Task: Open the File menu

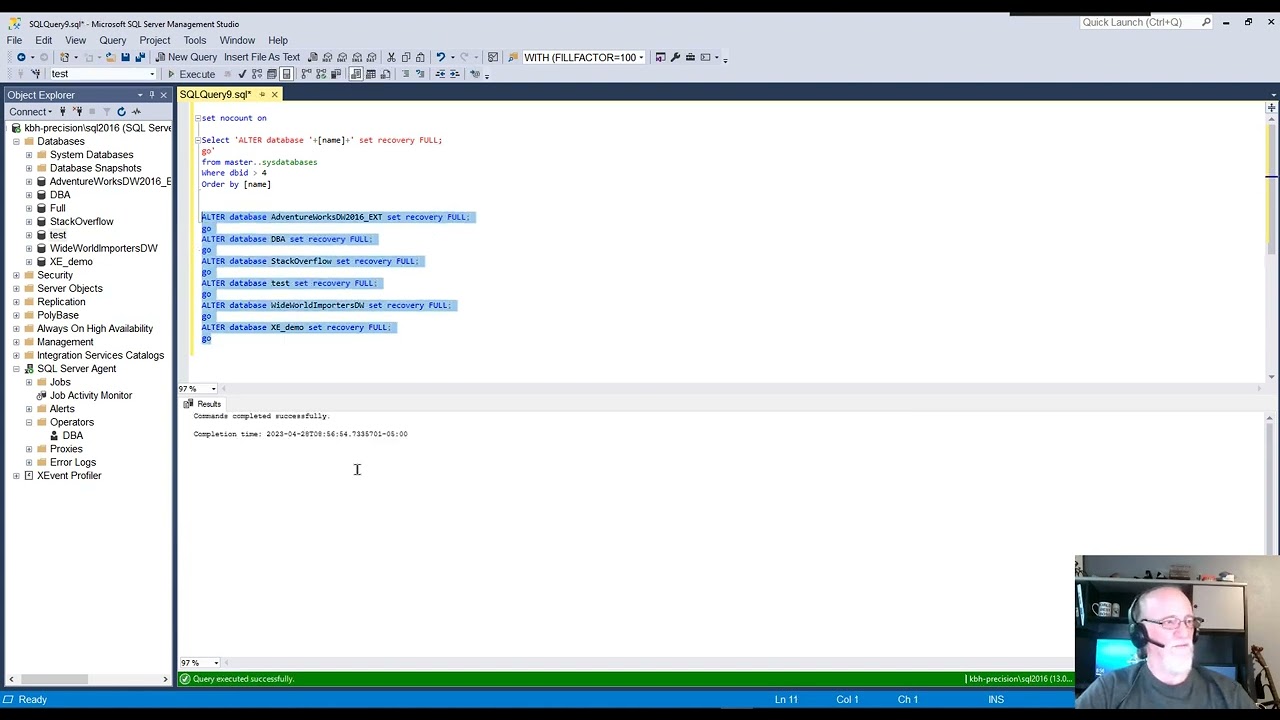Action: click(x=15, y=40)
